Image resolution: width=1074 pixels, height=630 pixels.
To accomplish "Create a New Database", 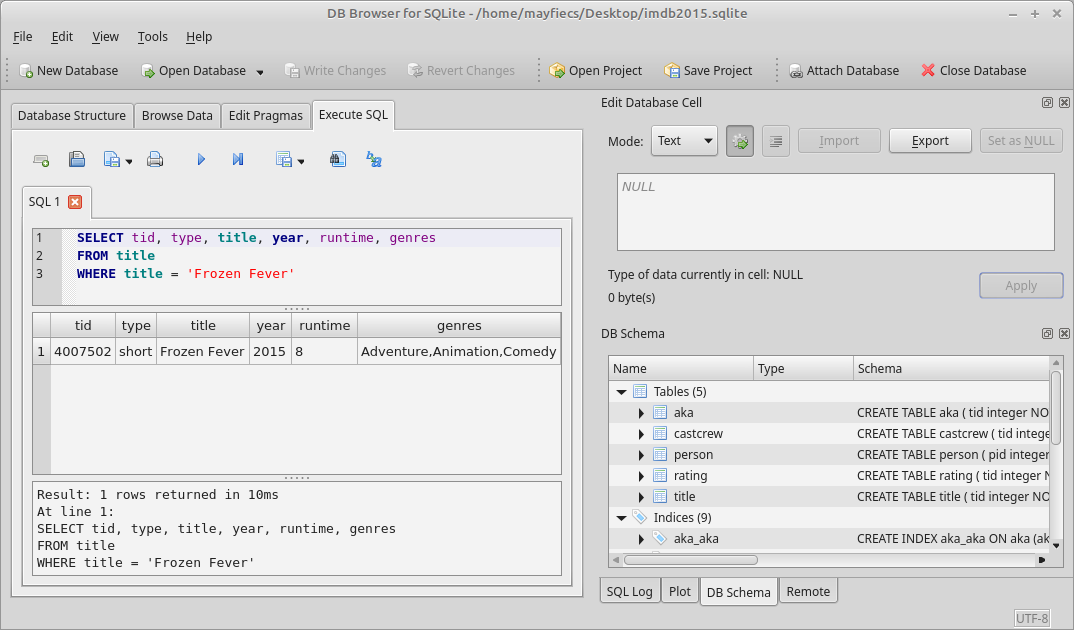I will click(x=62, y=71).
